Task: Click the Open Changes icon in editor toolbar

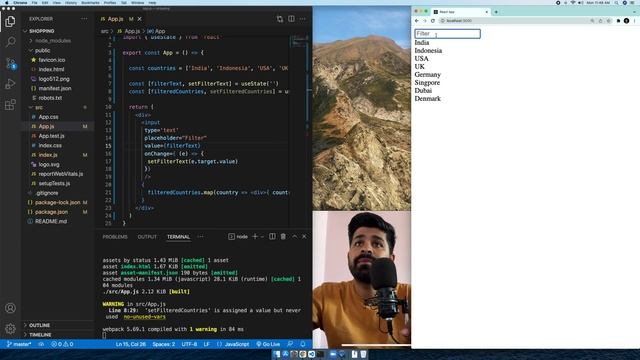Action: pos(280,19)
